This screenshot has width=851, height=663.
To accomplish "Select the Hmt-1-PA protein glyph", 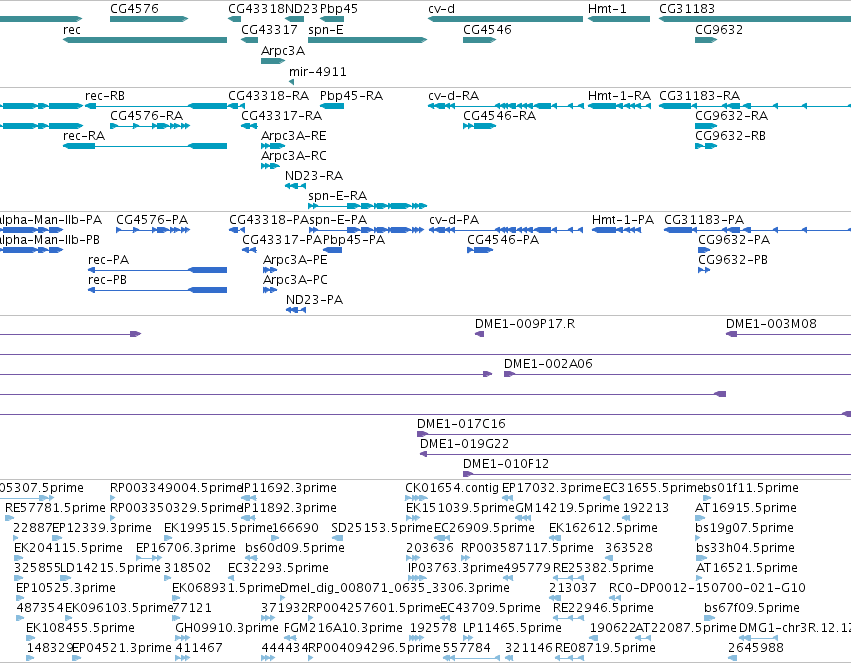I will [617, 230].
